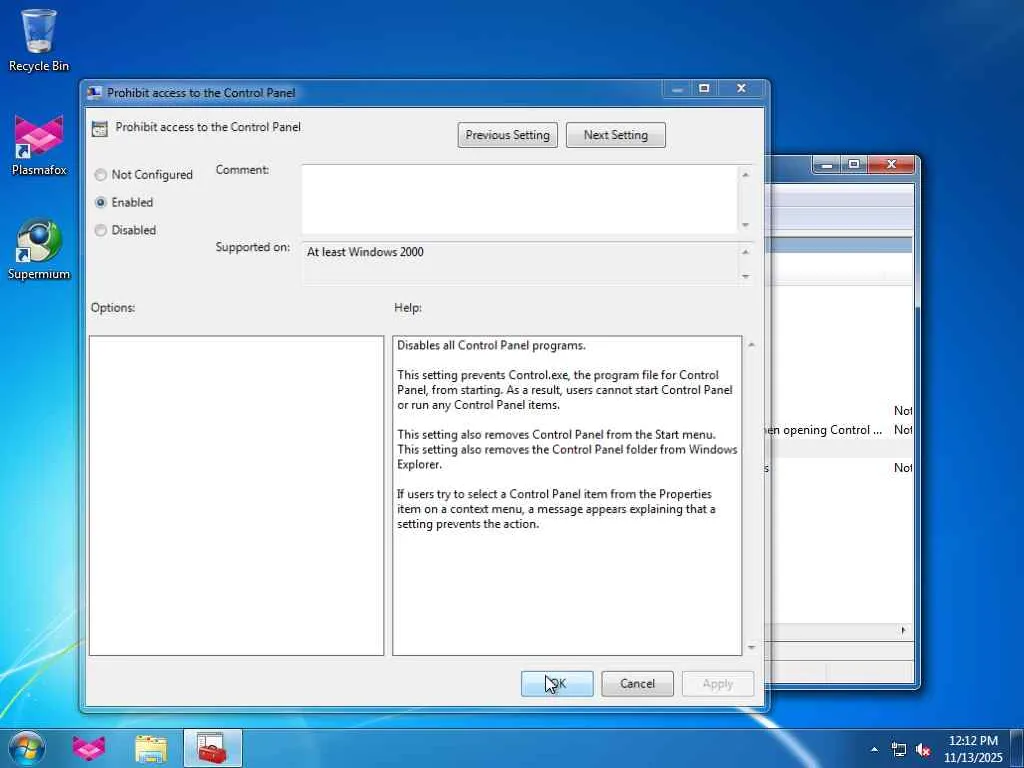Open the Windows Start menu orb

click(x=27, y=748)
